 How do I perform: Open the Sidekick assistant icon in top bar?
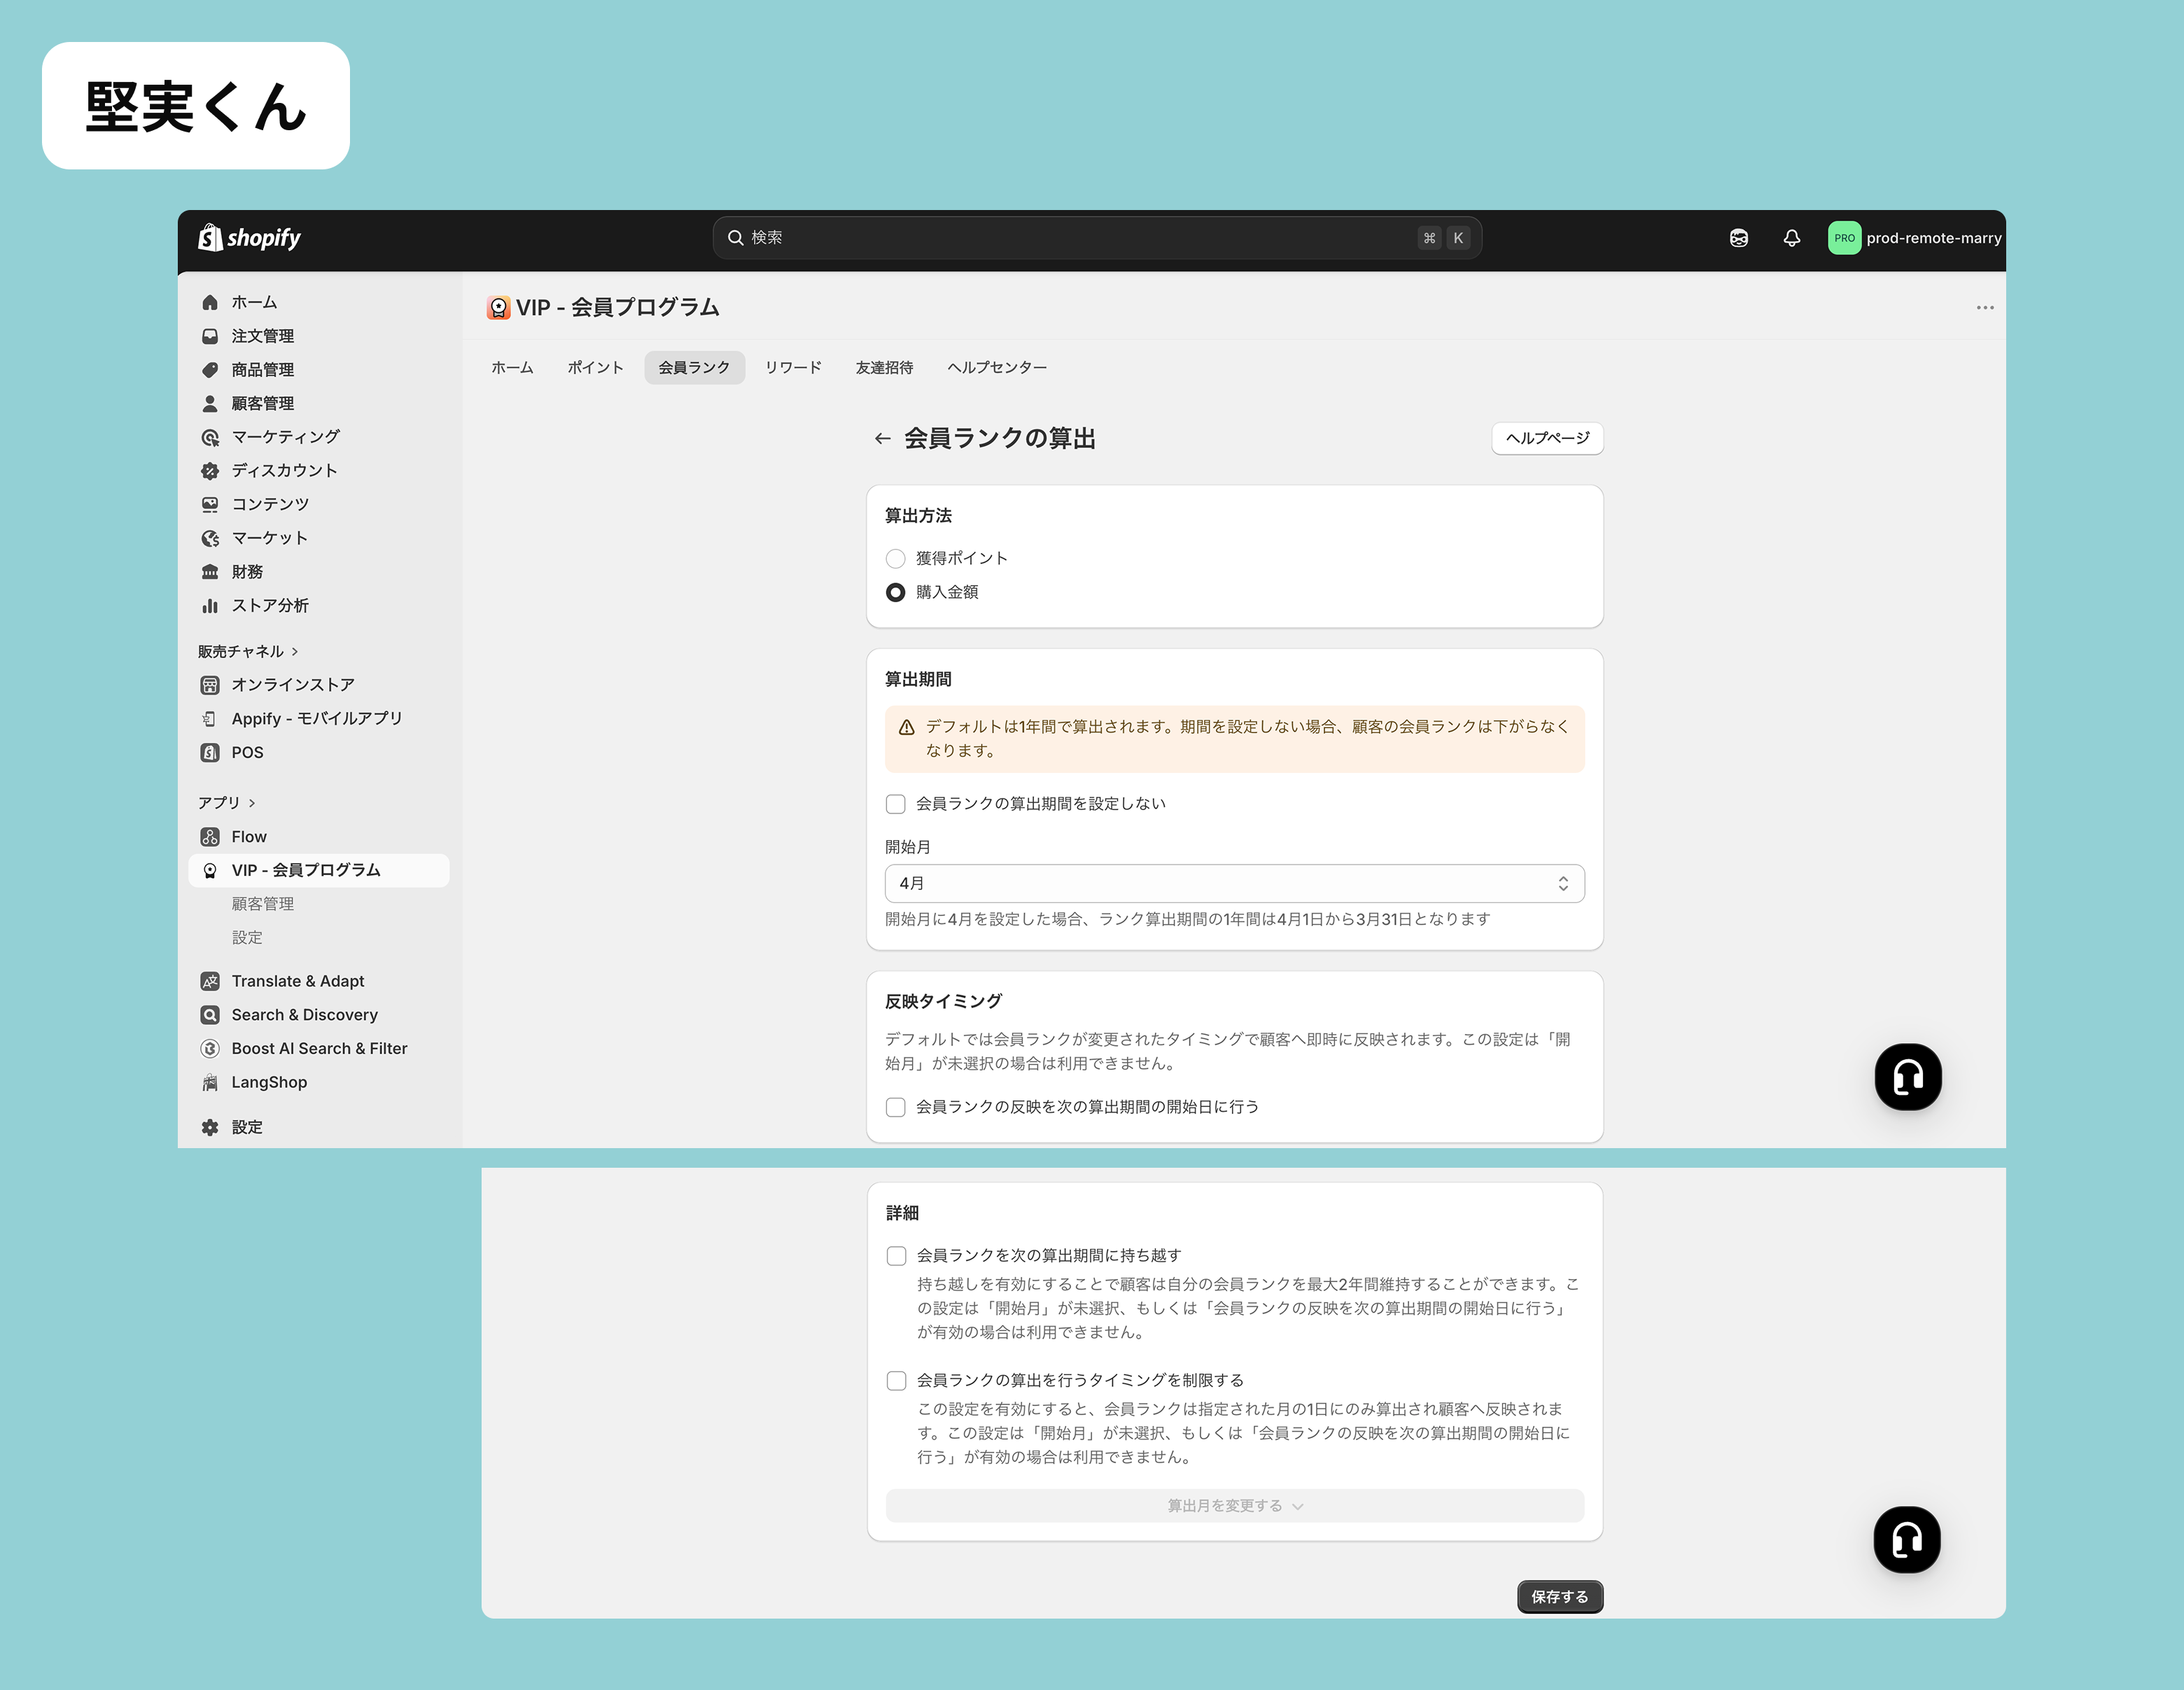point(1738,238)
